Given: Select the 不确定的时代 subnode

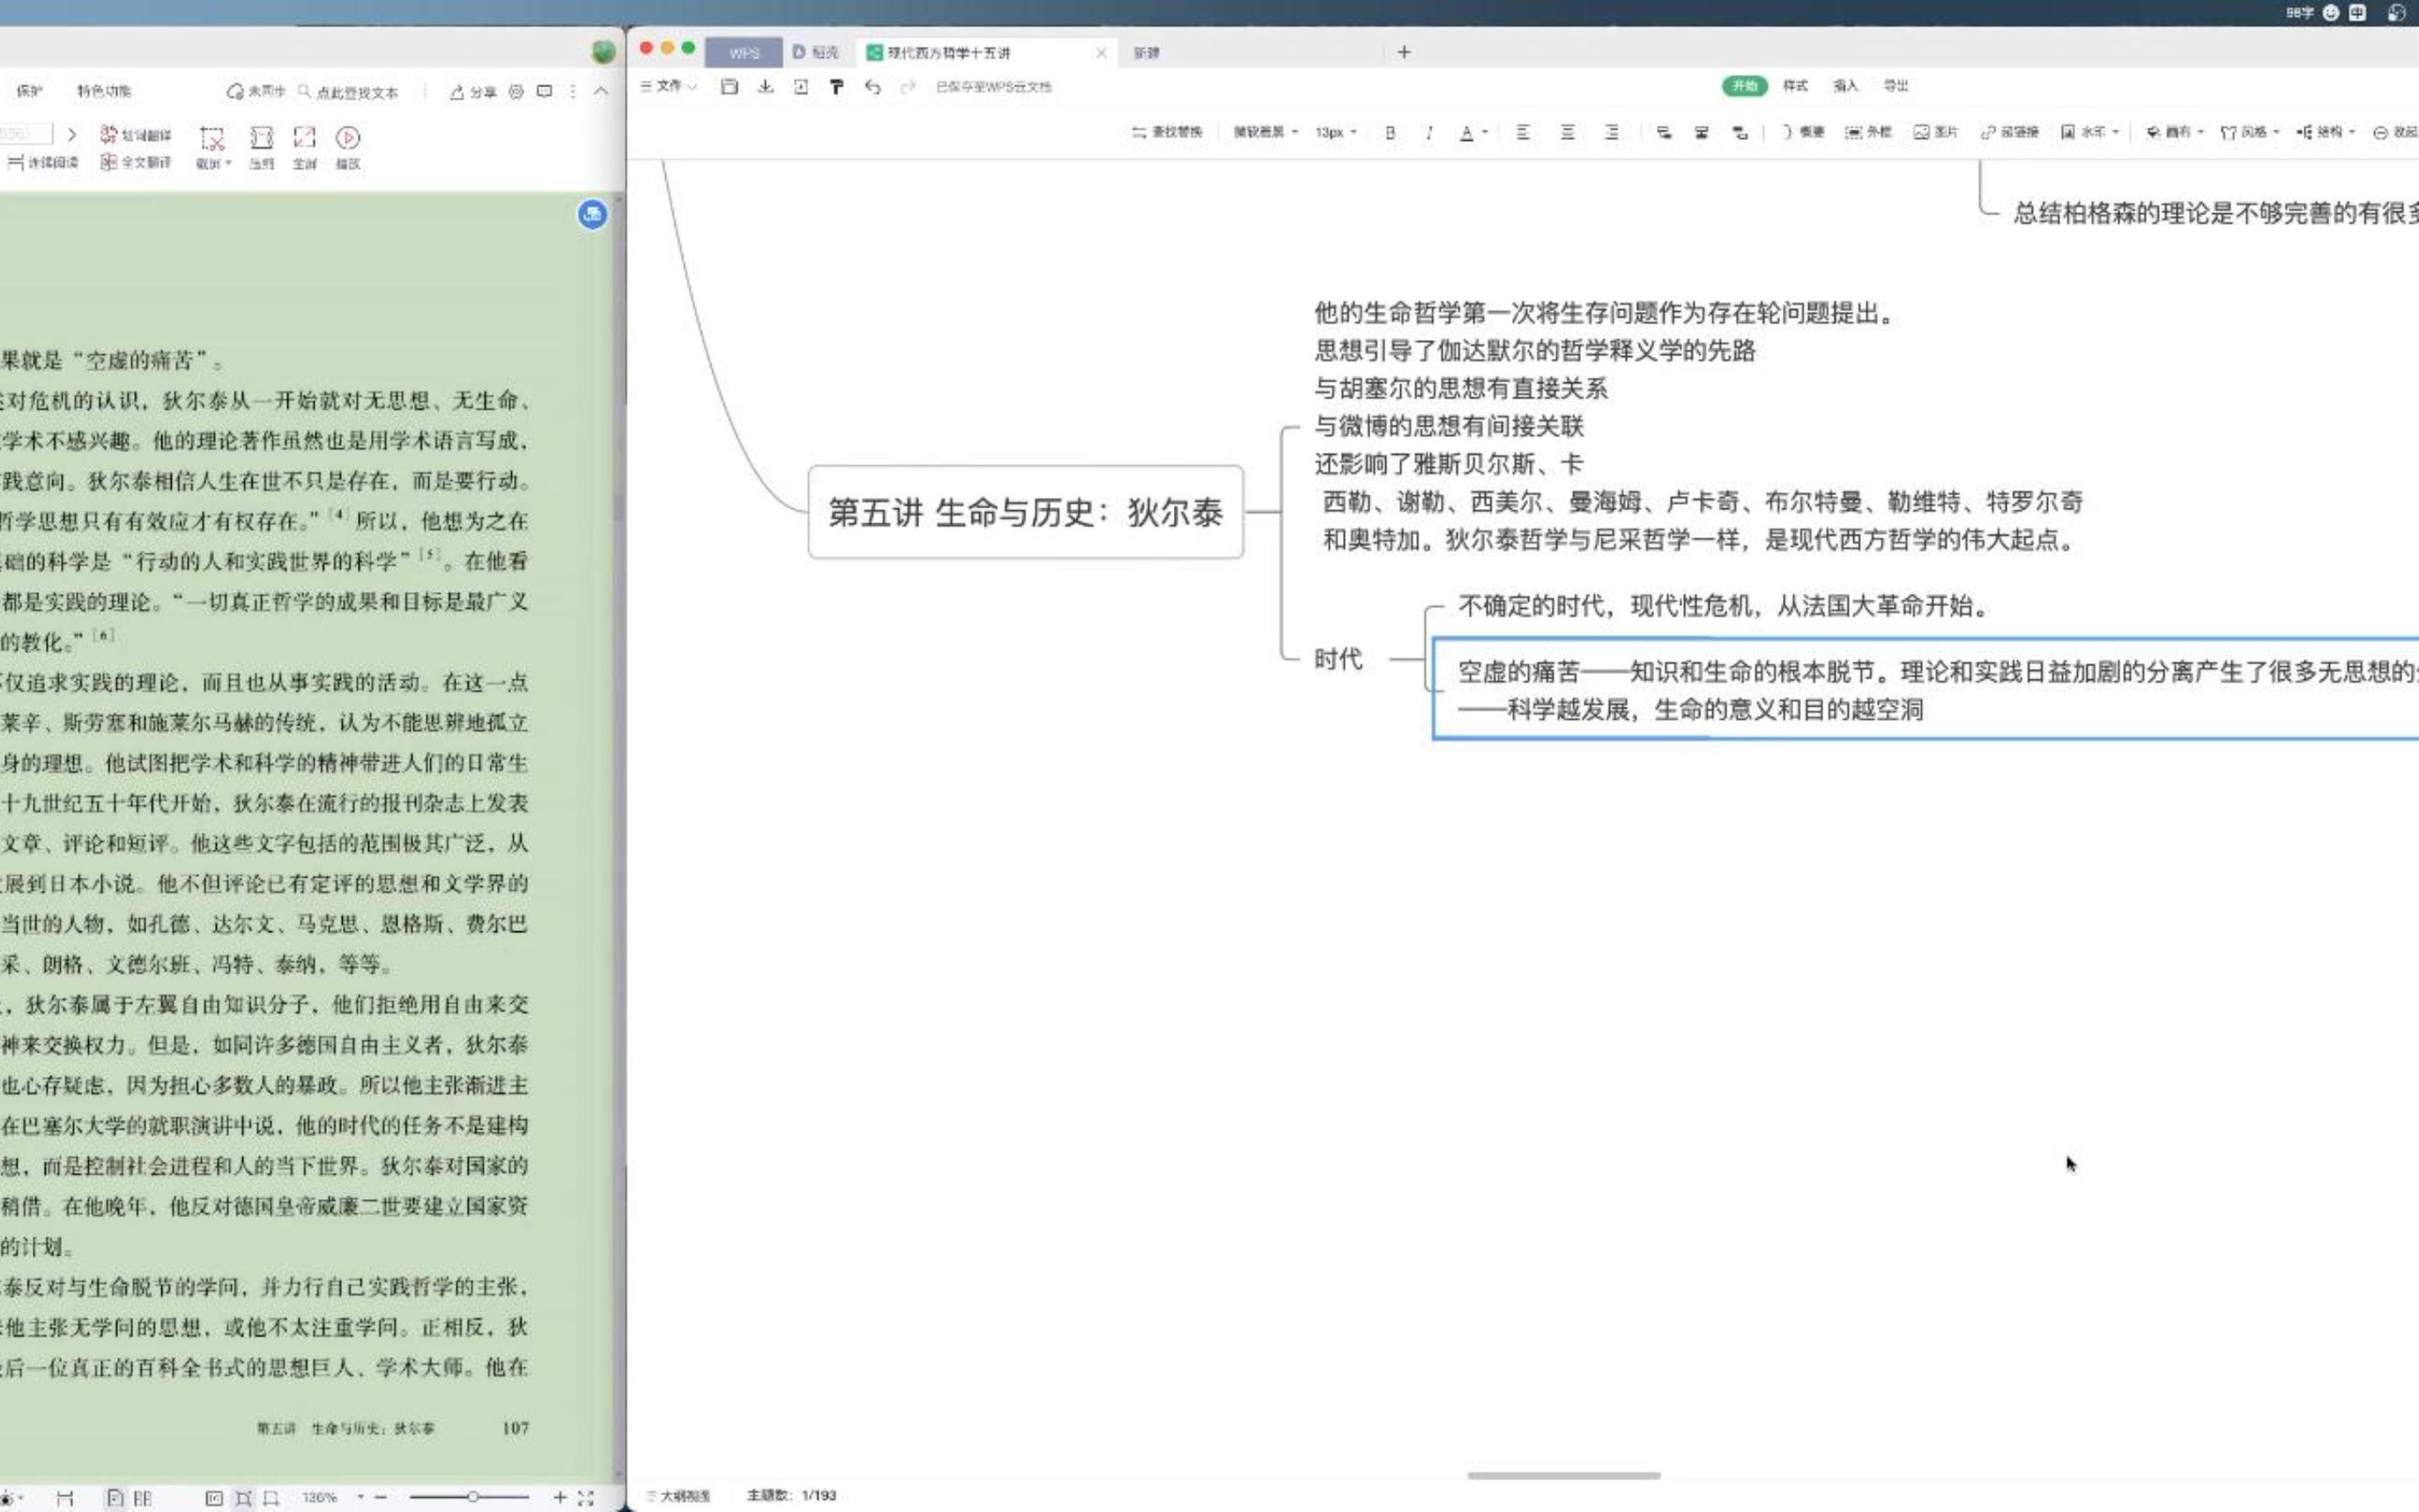Looking at the screenshot, I should tap(1725, 605).
